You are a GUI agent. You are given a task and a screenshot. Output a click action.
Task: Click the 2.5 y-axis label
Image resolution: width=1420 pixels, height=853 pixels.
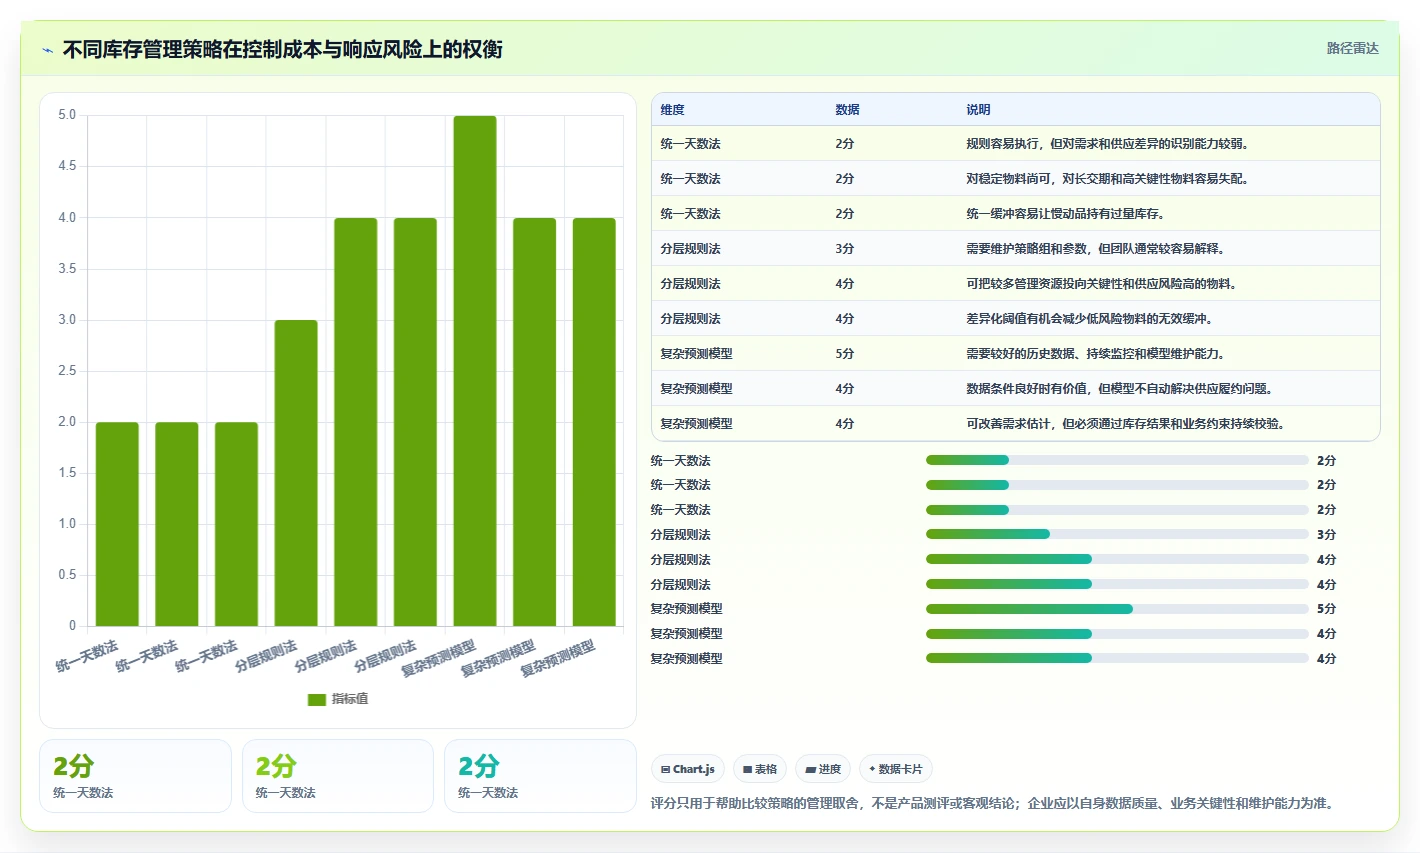(x=67, y=371)
